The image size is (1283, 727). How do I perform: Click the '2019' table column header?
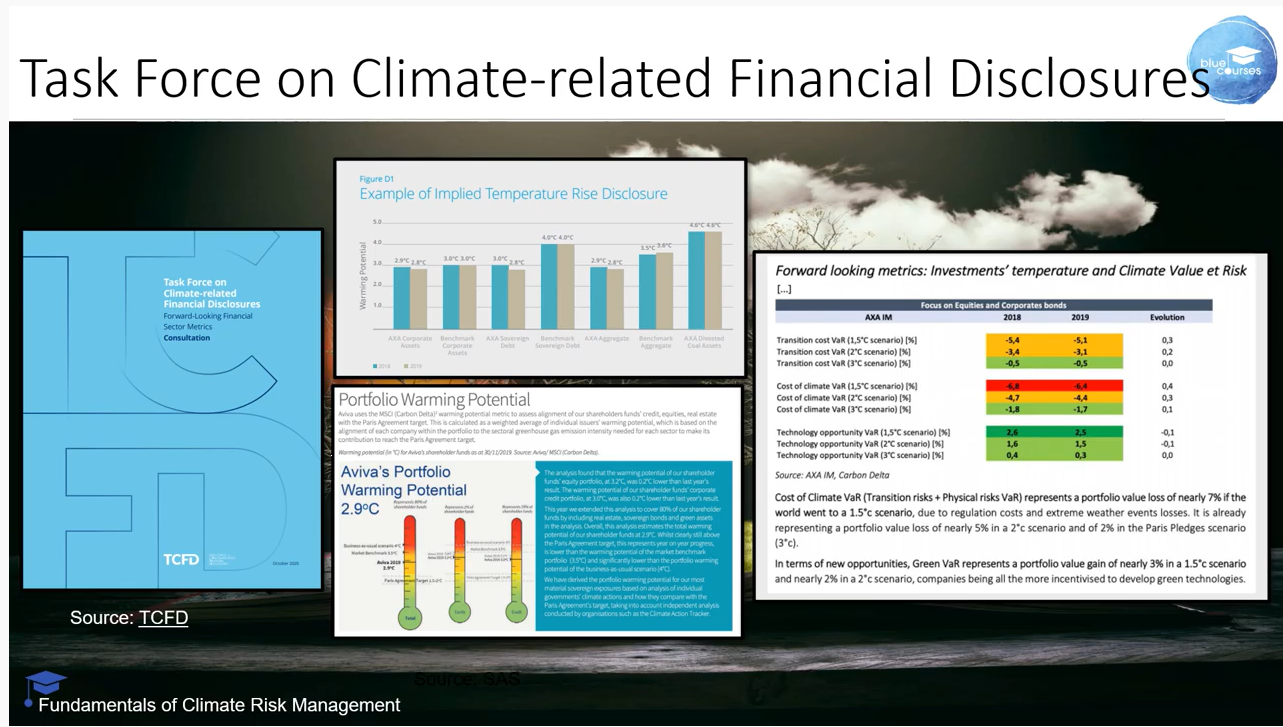coord(1078,317)
